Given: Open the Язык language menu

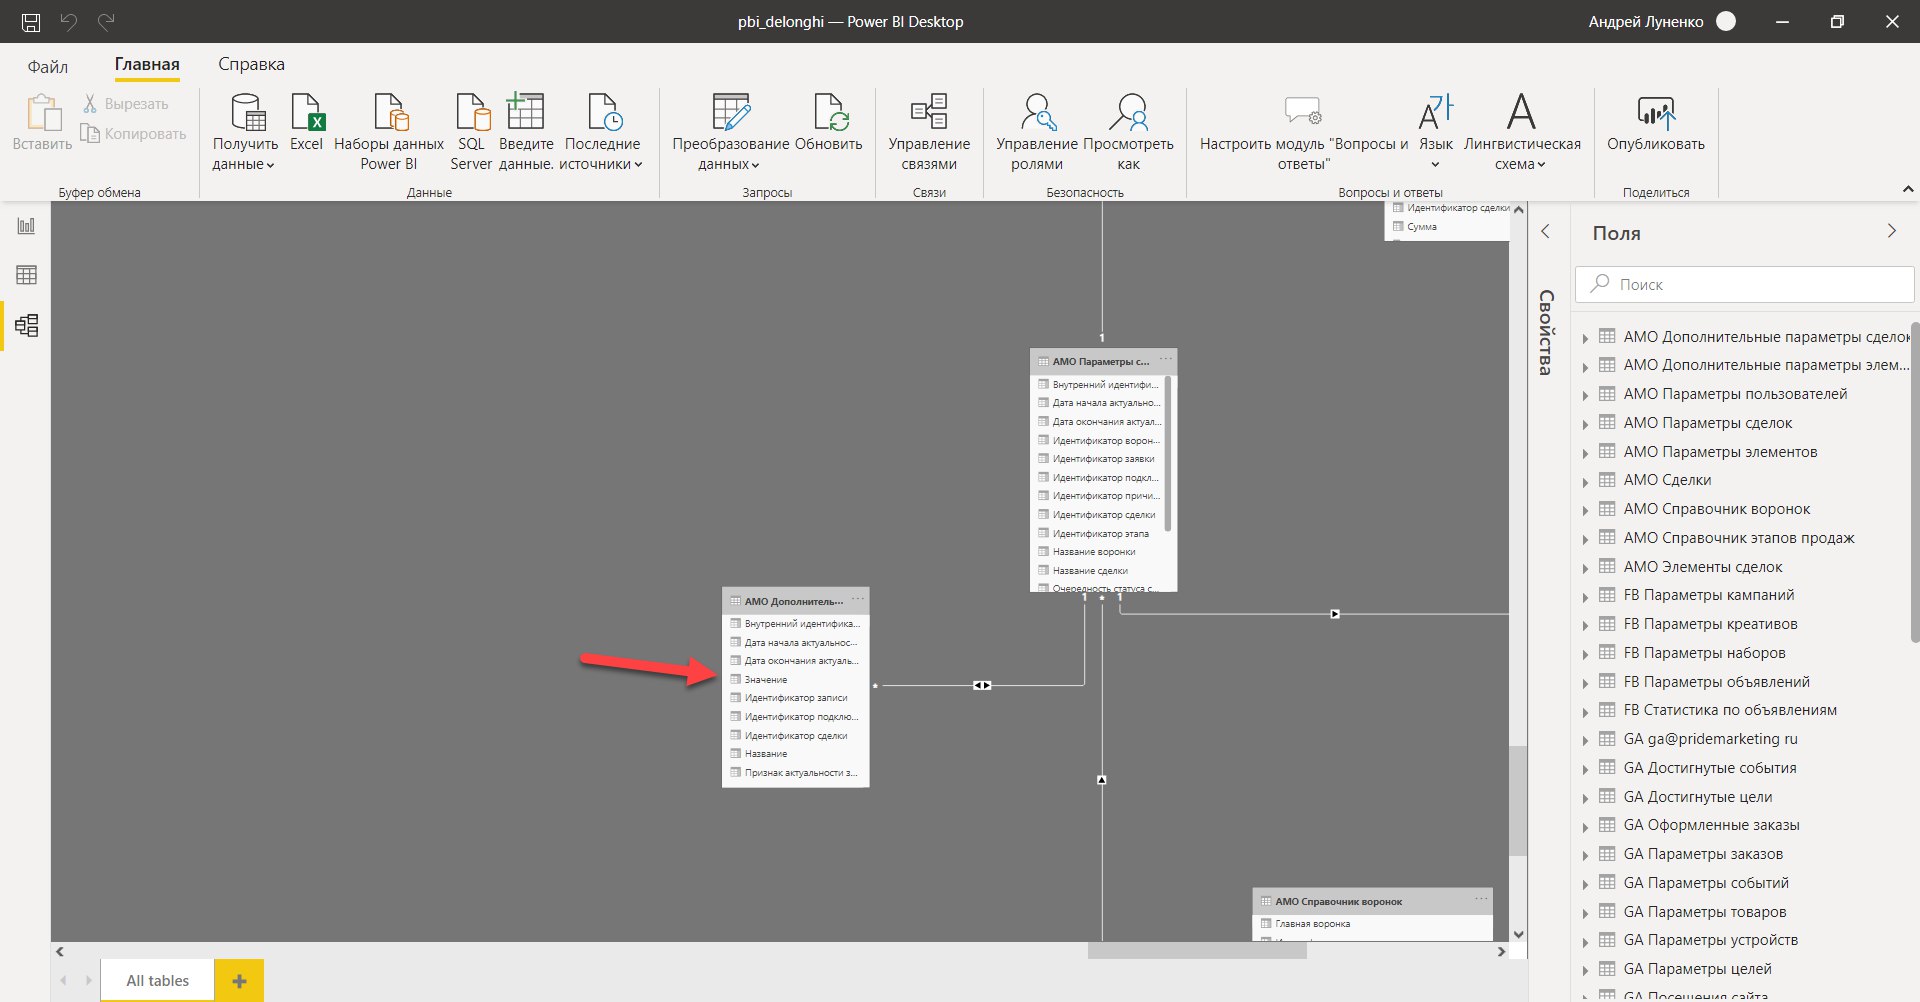Looking at the screenshot, I should tap(1436, 131).
